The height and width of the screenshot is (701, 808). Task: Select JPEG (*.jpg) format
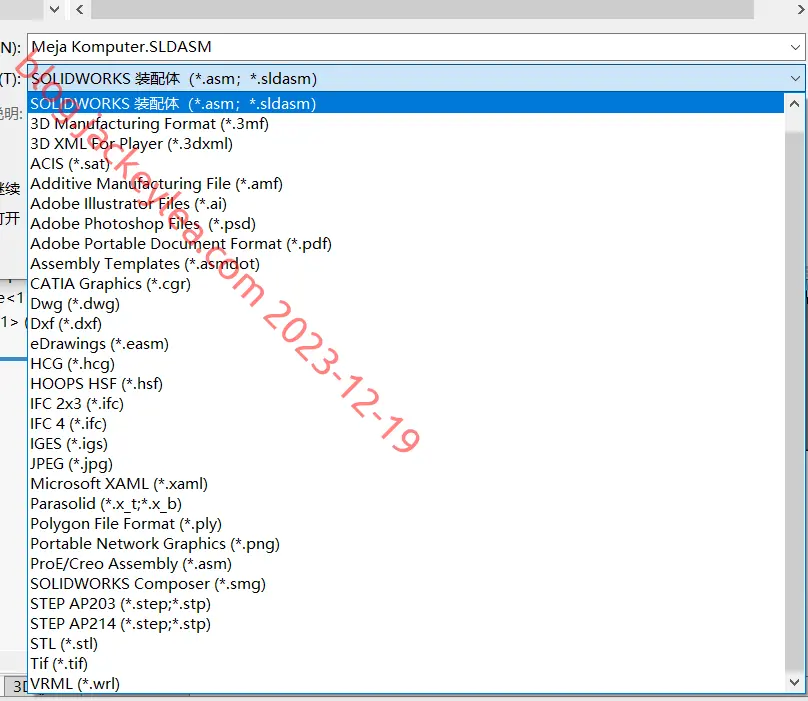click(x=406, y=464)
